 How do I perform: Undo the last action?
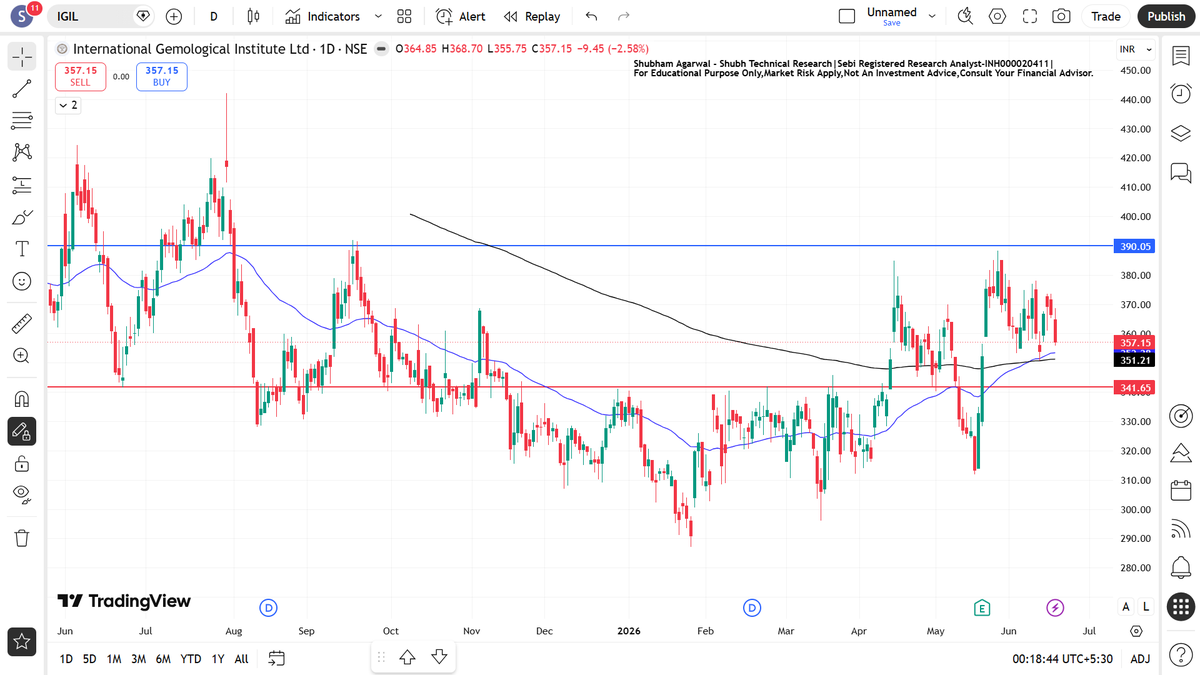[x=591, y=16]
